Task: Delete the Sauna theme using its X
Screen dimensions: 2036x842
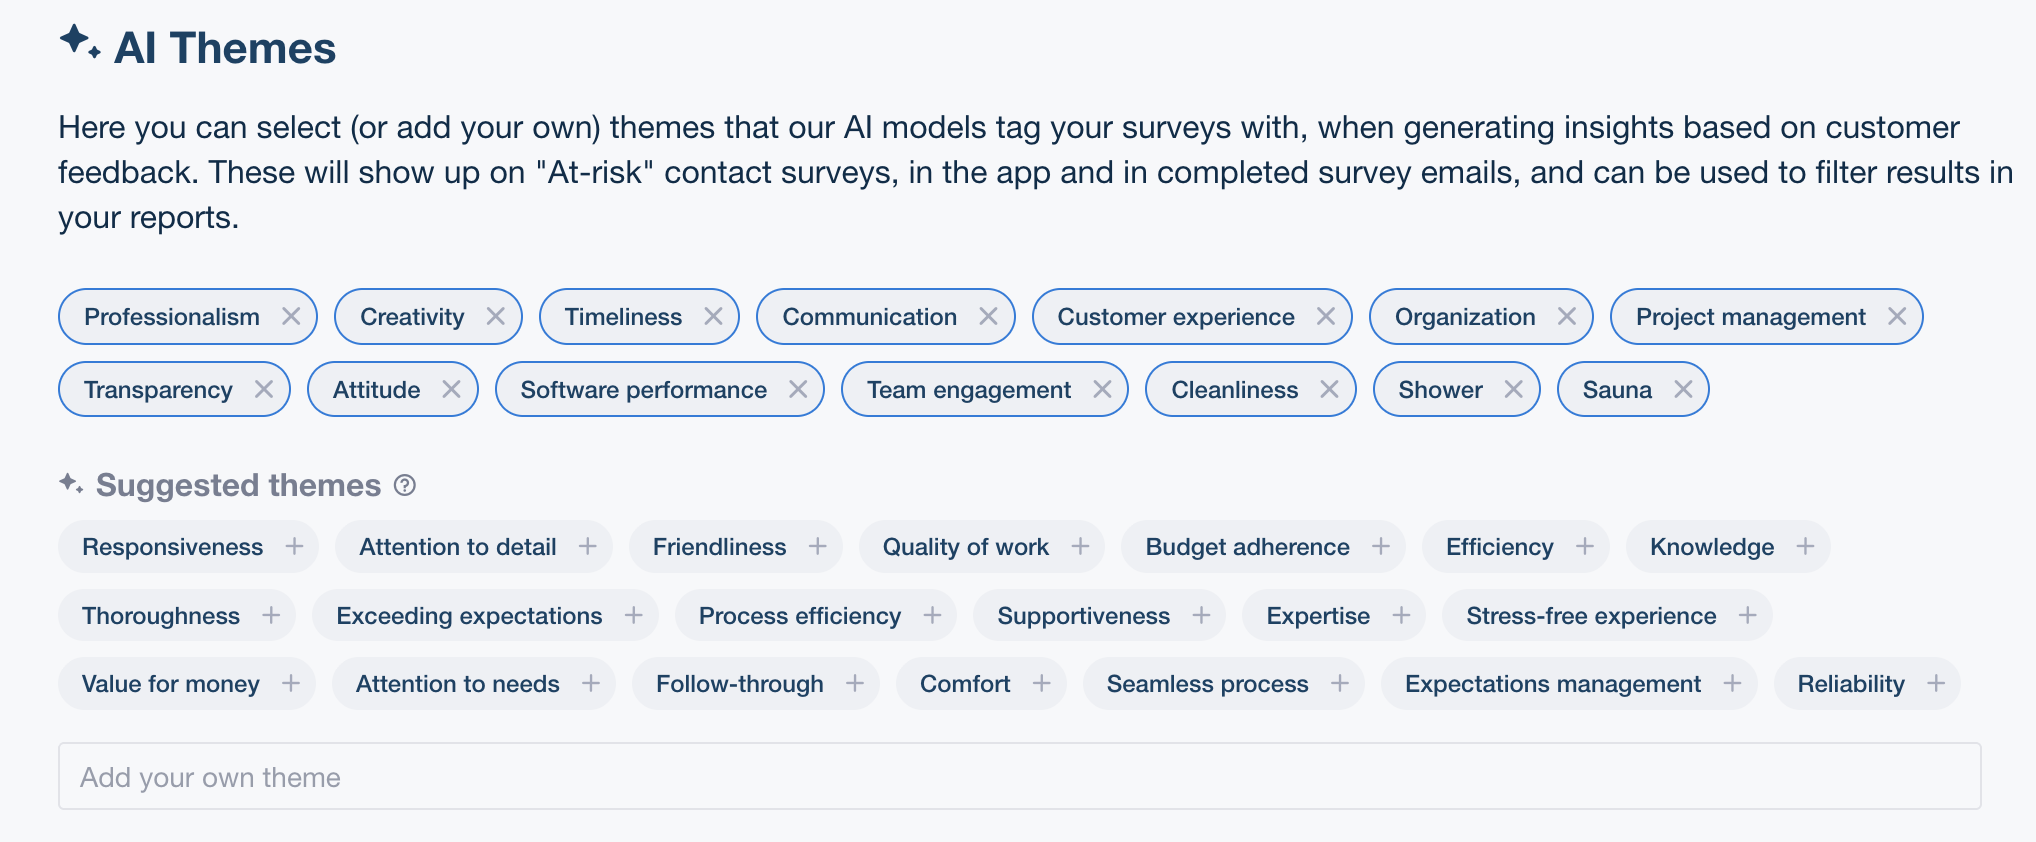Action: 1683,389
